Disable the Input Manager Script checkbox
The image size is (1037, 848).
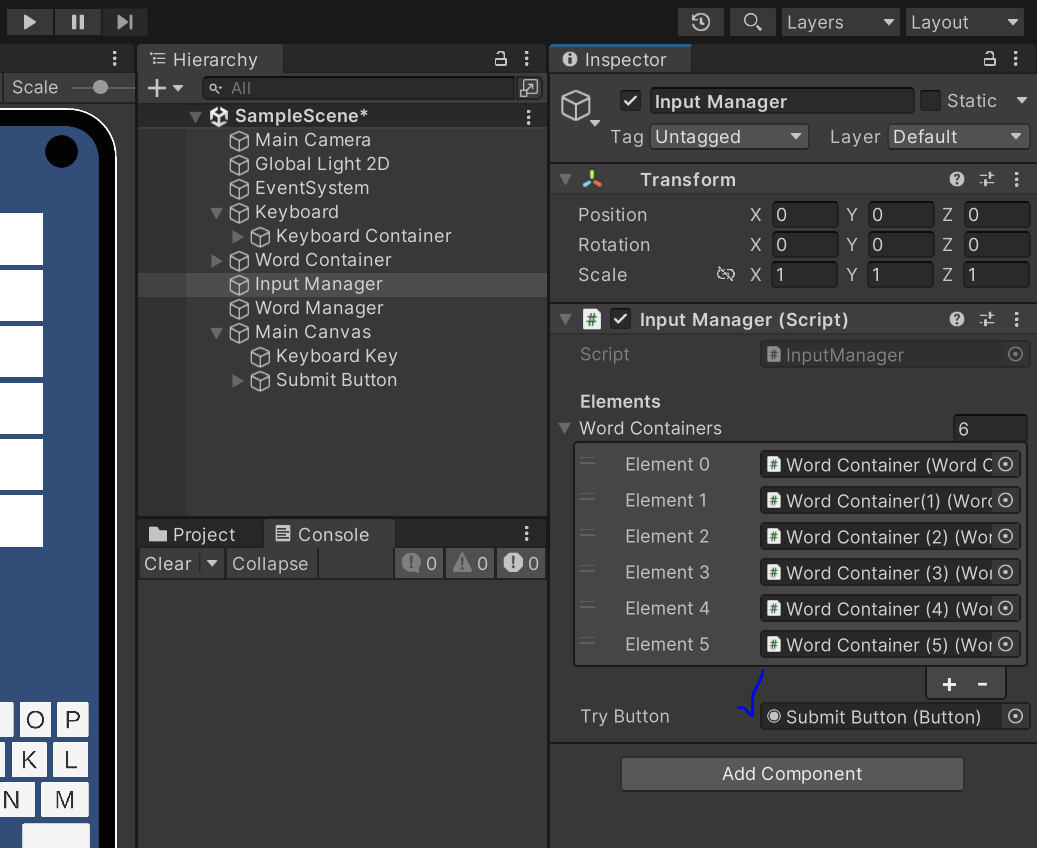click(x=620, y=319)
